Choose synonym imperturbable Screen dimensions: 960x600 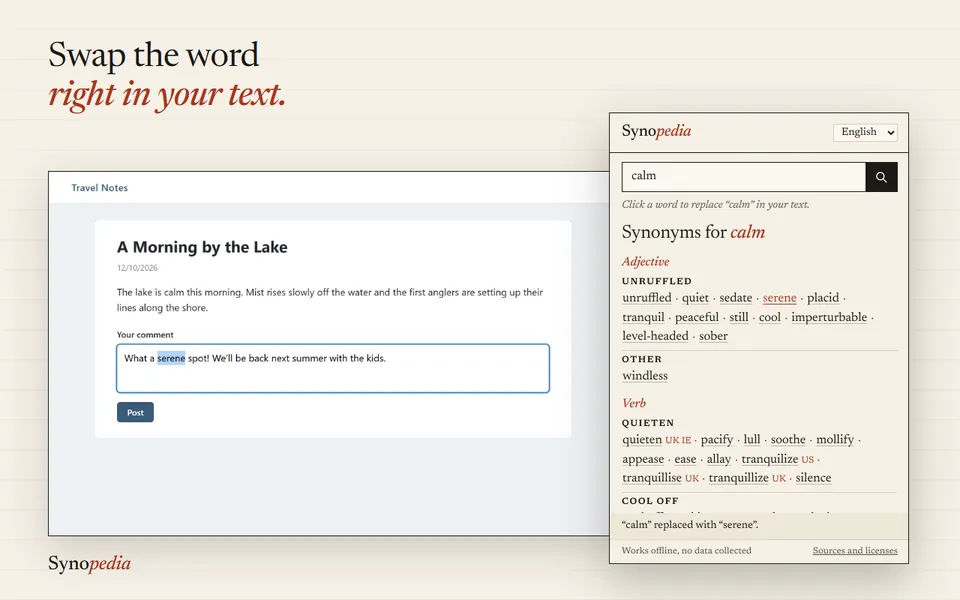pos(829,317)
